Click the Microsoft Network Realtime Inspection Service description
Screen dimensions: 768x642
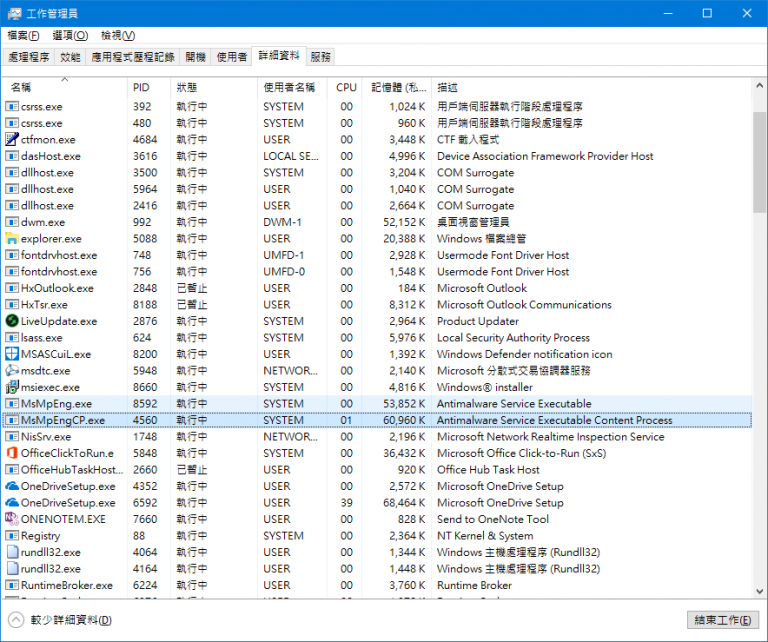(x=551, y=437)
